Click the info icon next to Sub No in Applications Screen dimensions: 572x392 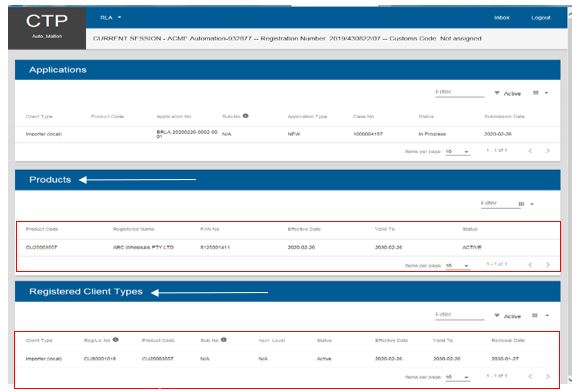click(x=246, y=116)
